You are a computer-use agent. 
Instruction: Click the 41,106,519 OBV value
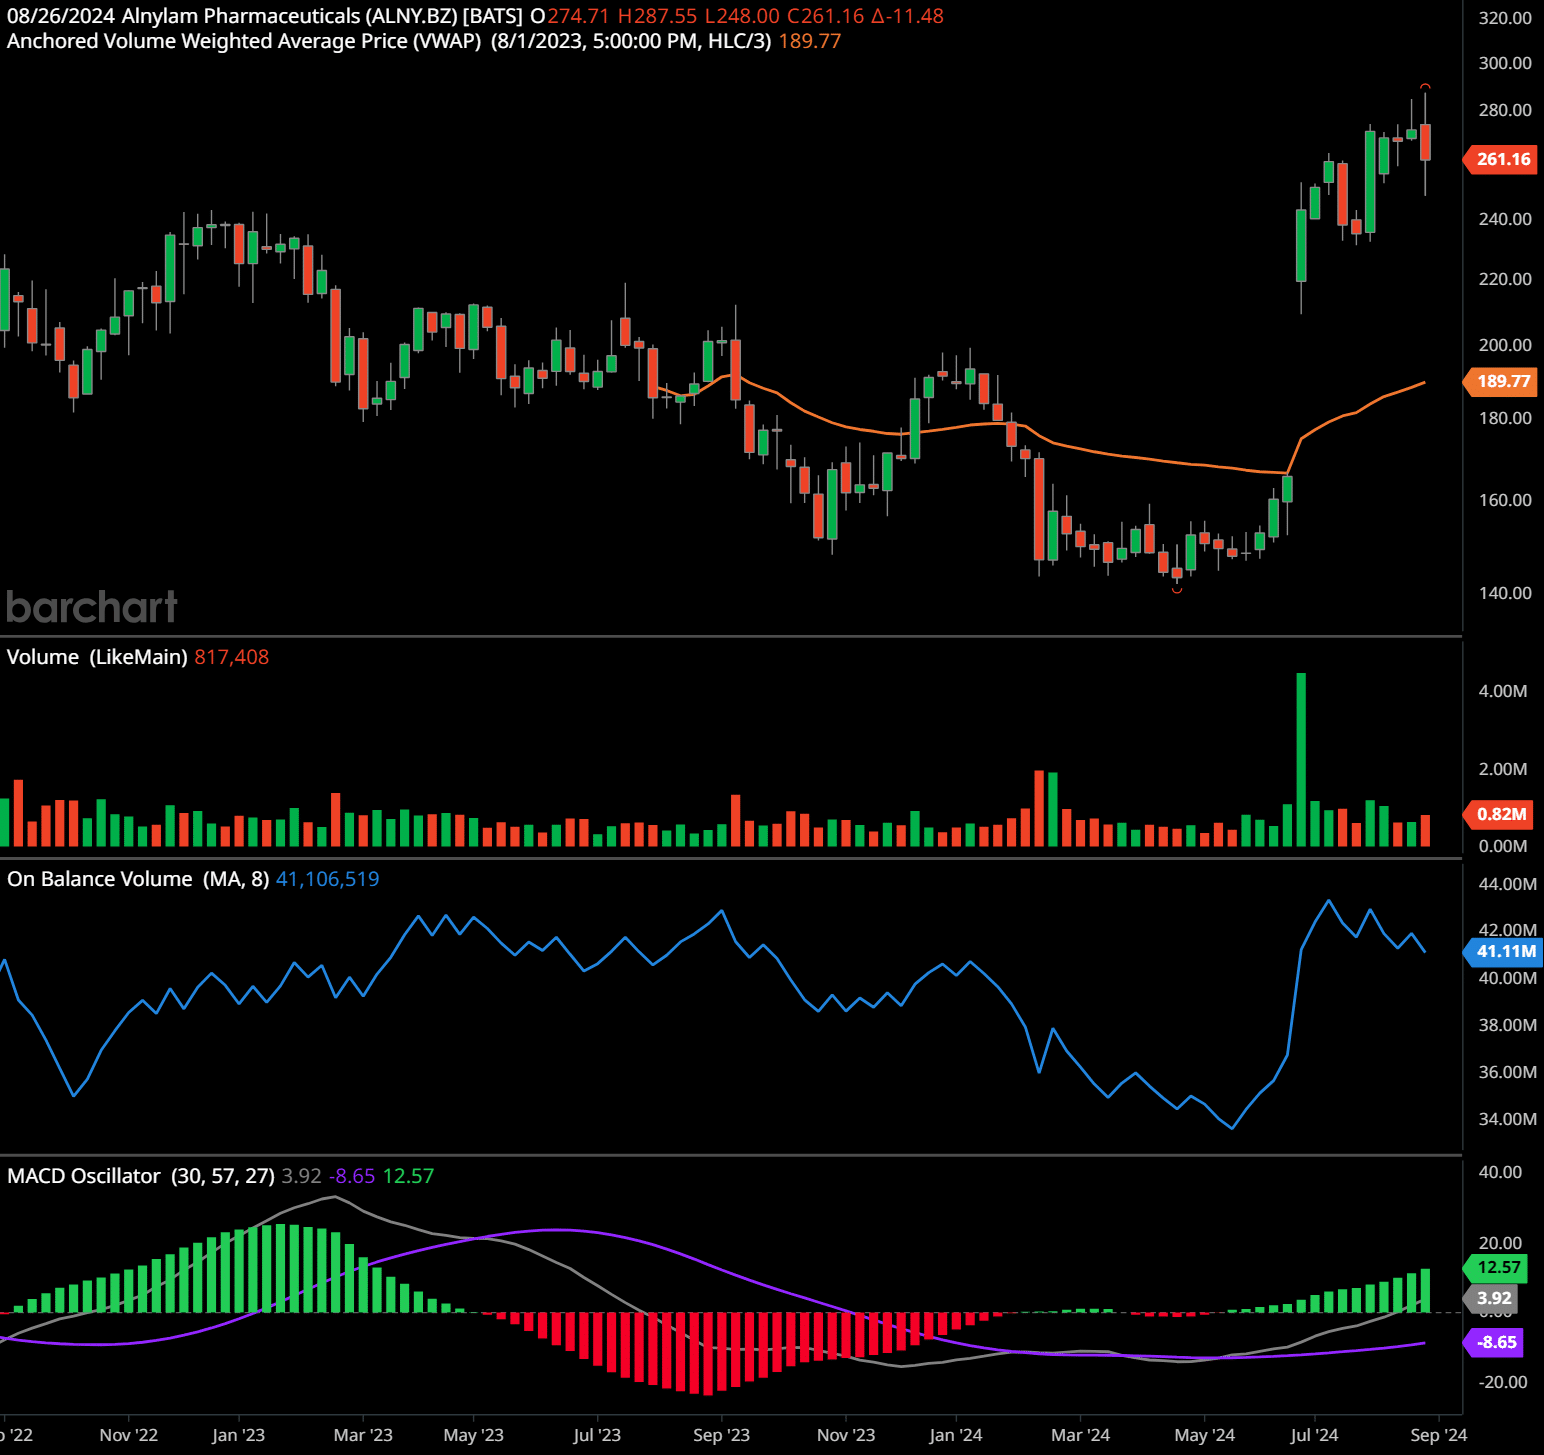[x=327, y=879]
